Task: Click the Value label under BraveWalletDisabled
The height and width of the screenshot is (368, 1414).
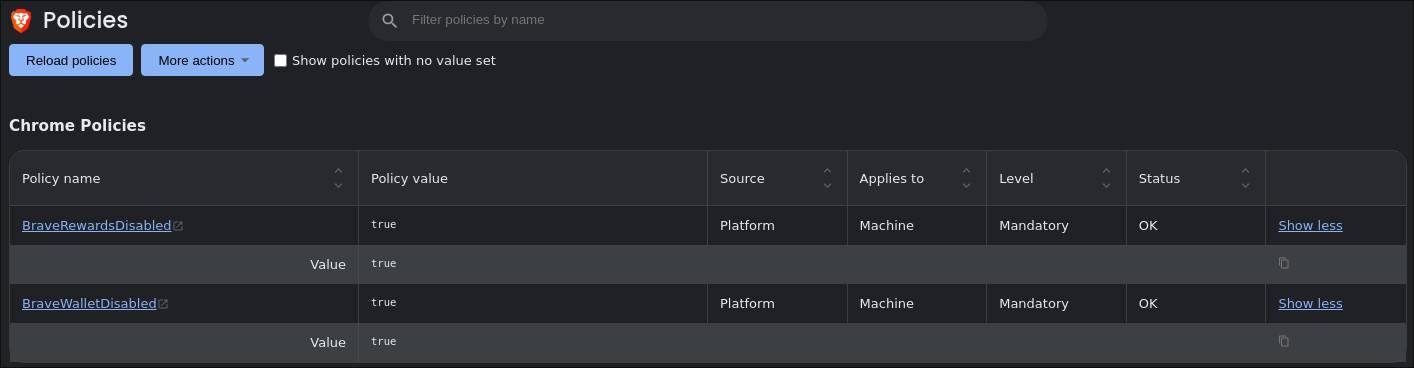Action: 328,342
